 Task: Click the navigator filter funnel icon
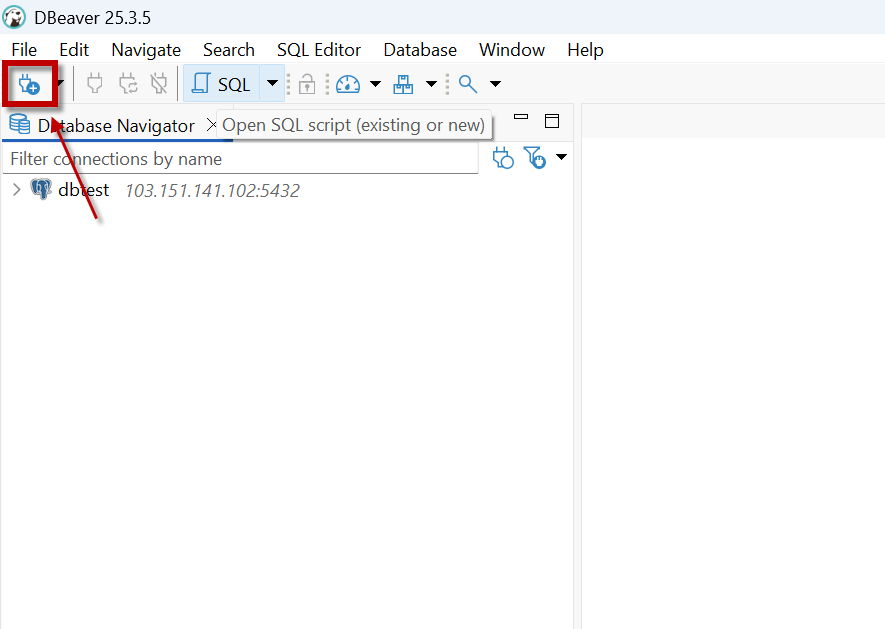tap(536, 158)
